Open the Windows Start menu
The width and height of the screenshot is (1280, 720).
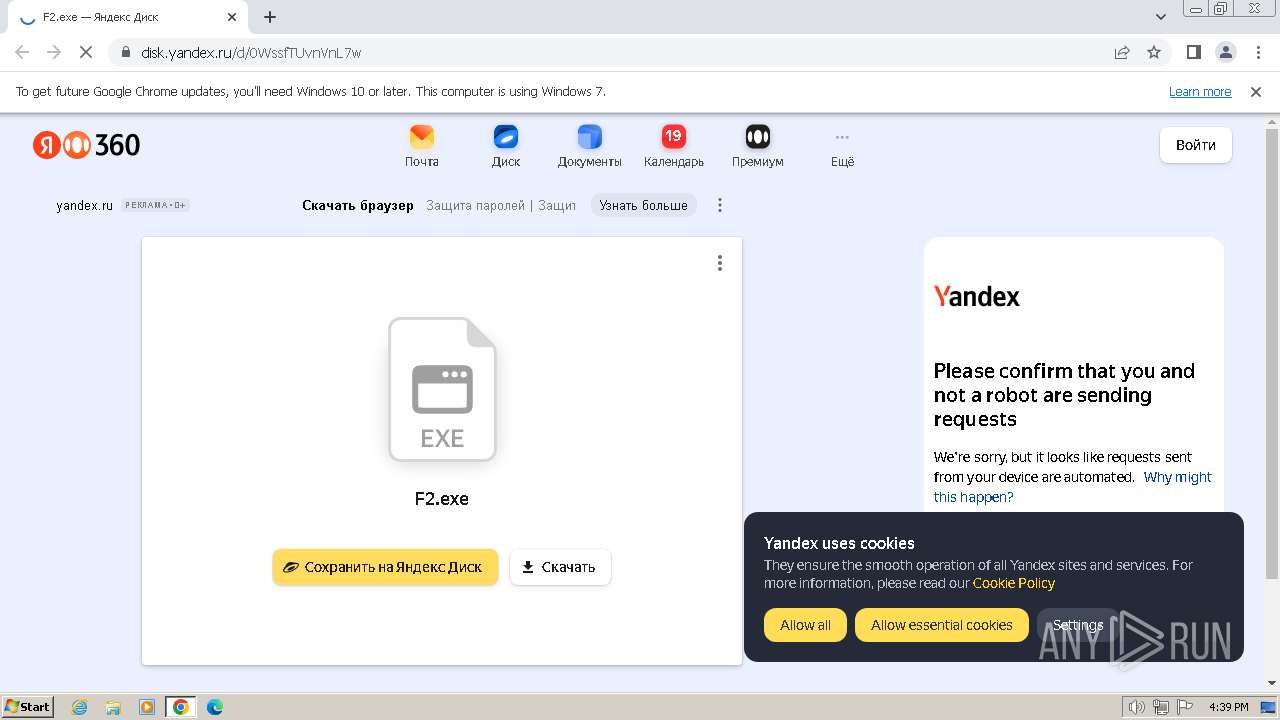(x=28, y=706)
